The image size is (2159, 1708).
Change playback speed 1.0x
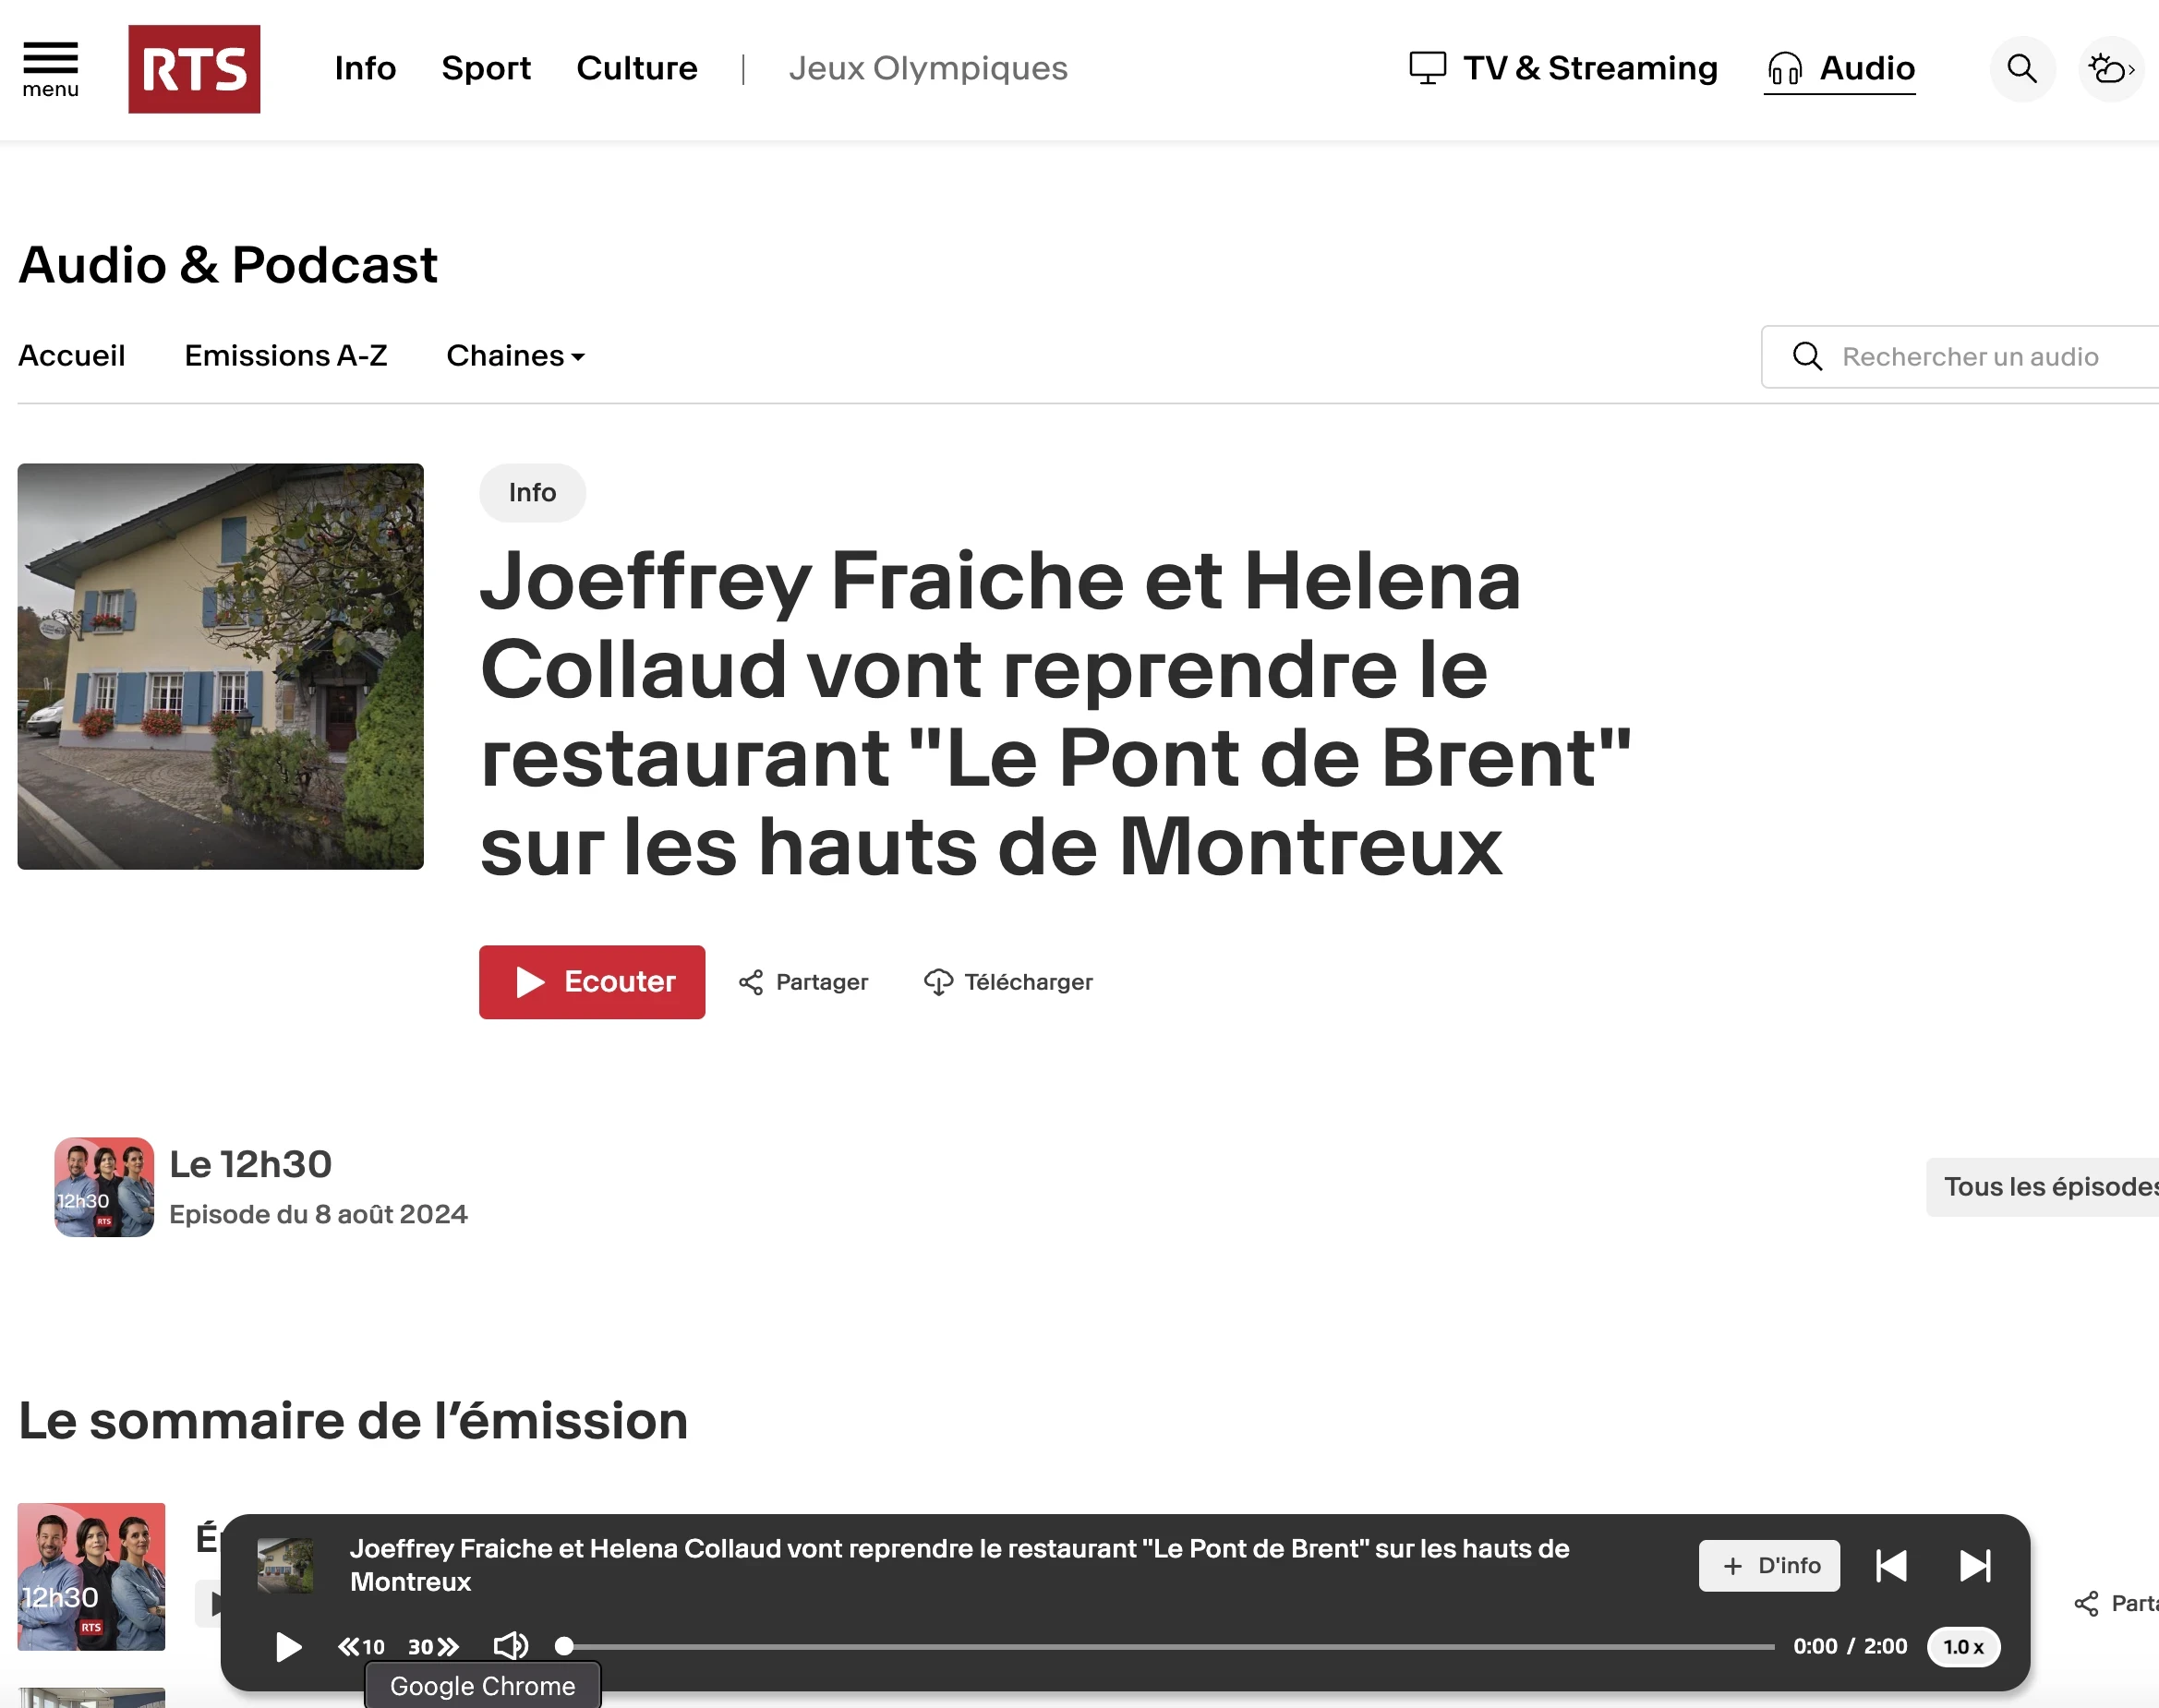[1962, 1646]
